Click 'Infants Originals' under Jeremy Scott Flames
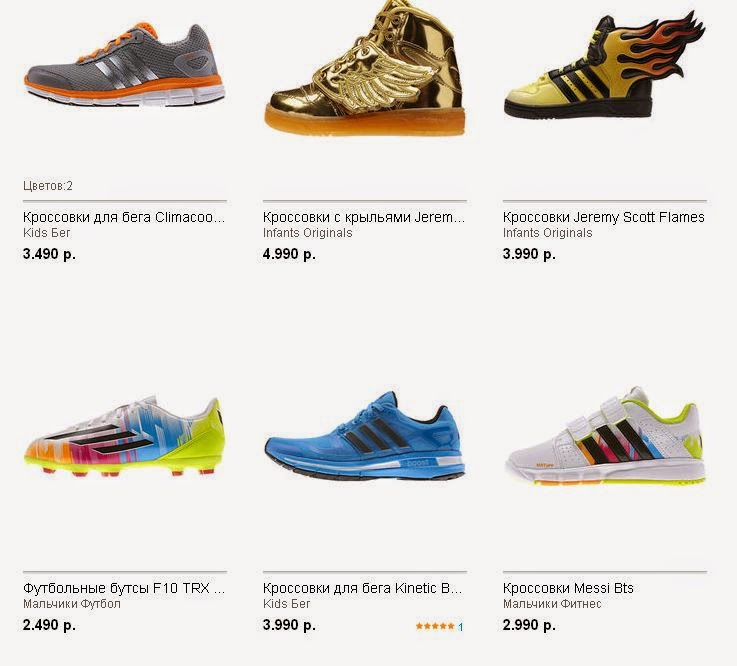Viewport: 737px width, 666px height. pos(548,233)
